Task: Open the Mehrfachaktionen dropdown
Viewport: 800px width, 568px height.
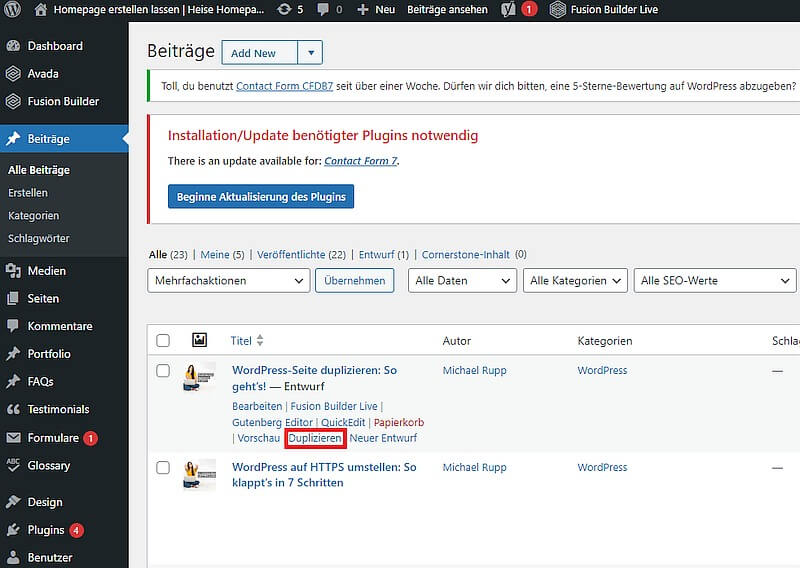Action: point(229,281)
